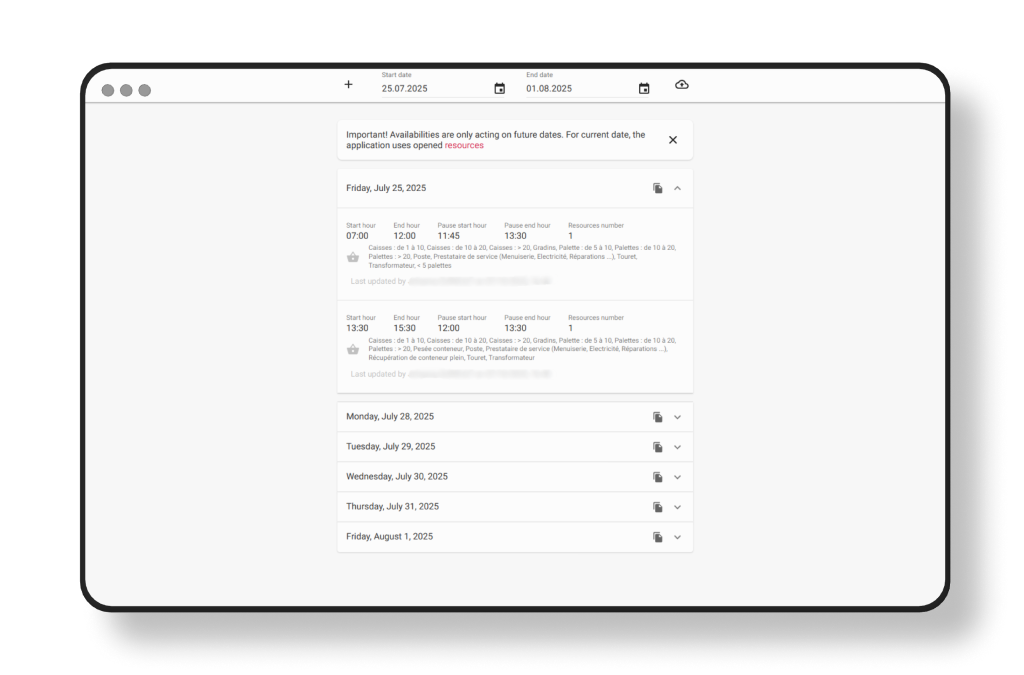The width and height of the screenshot is (1024, 675).
Task: Click the End date input field
Action: (x=575, y=89)
